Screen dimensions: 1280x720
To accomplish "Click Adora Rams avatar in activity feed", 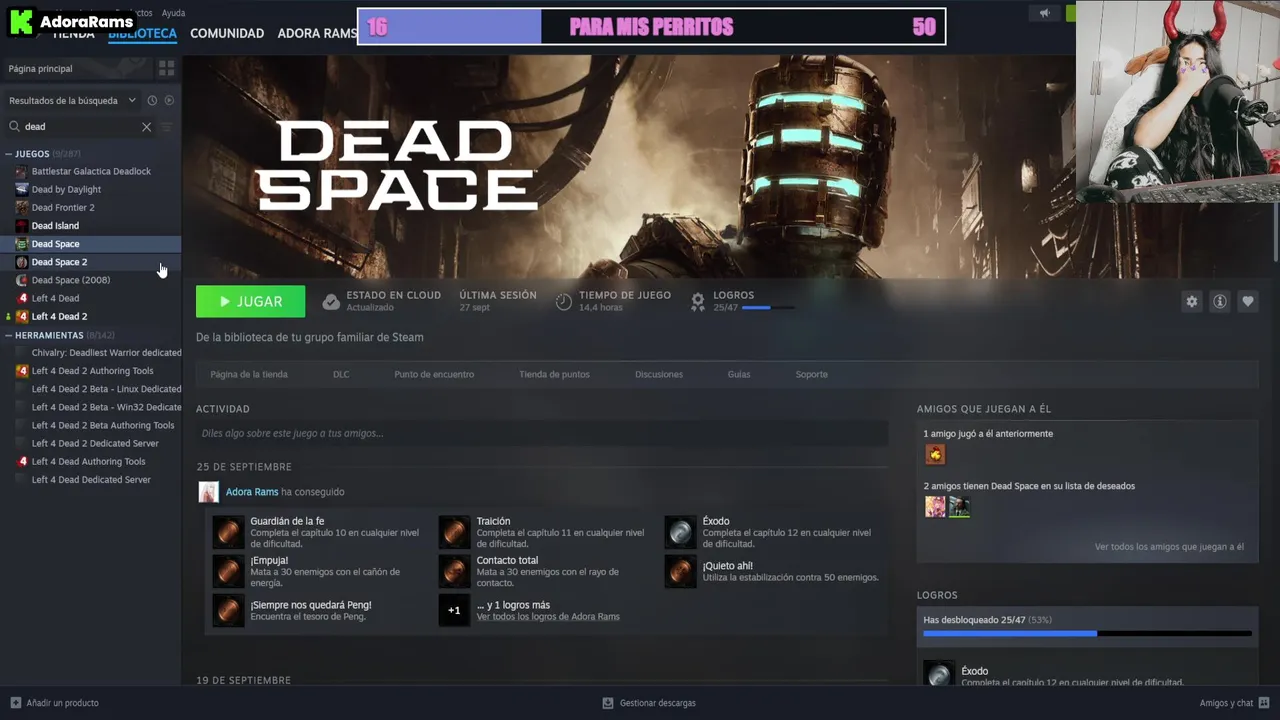I will 208,492.
